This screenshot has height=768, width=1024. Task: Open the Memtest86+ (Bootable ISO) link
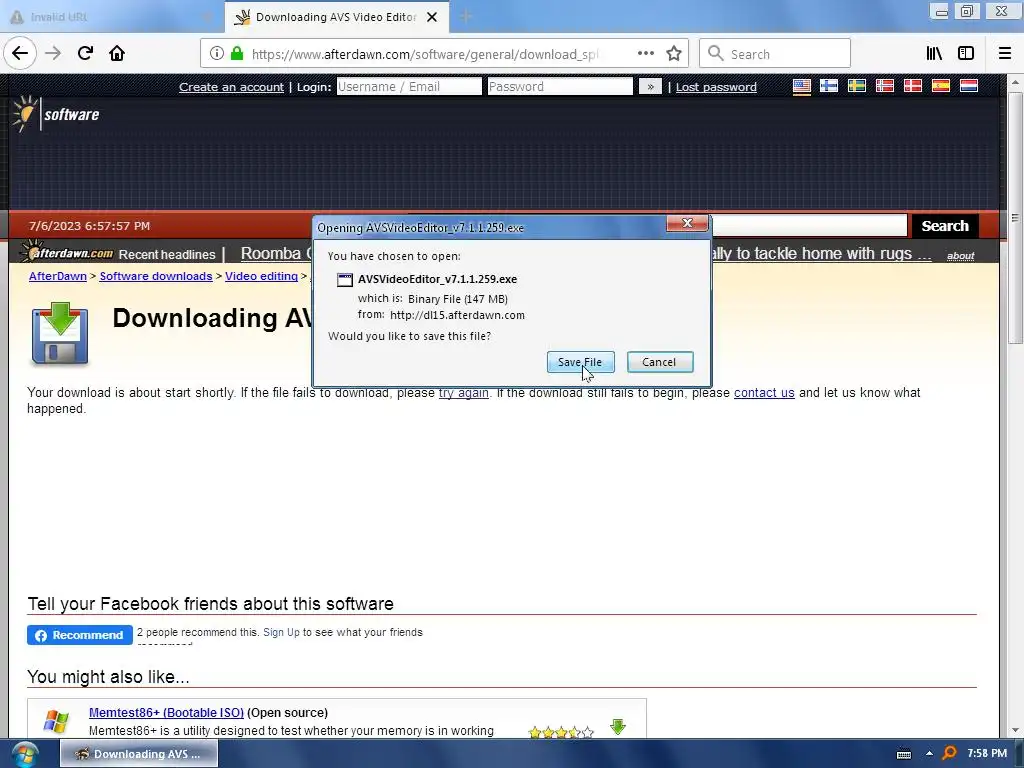coord(166,712)
